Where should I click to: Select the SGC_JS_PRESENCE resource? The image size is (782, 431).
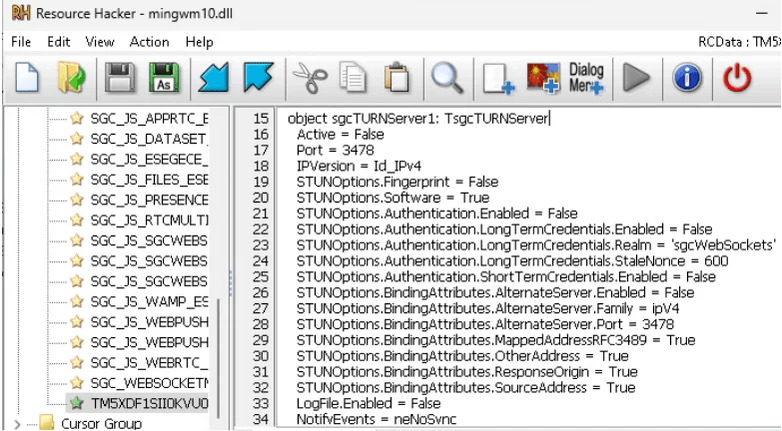(x=149, y=200)
